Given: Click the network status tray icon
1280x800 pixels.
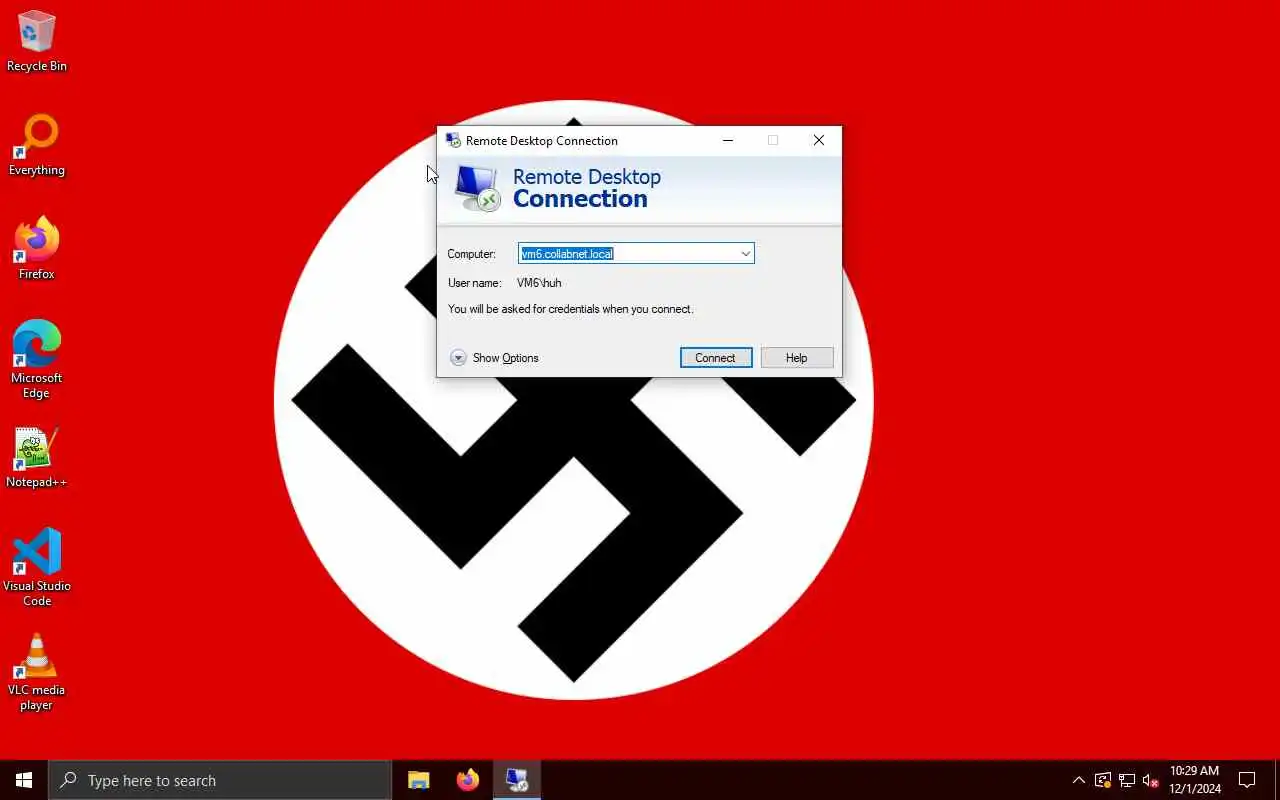Looking at the screenshot, I should point(1127,780).
